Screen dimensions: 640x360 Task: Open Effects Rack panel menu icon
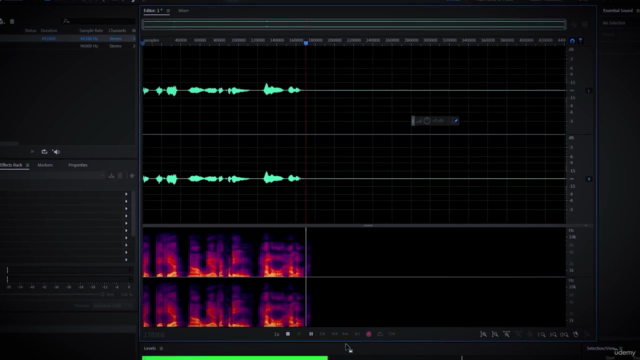coord(27,165)
